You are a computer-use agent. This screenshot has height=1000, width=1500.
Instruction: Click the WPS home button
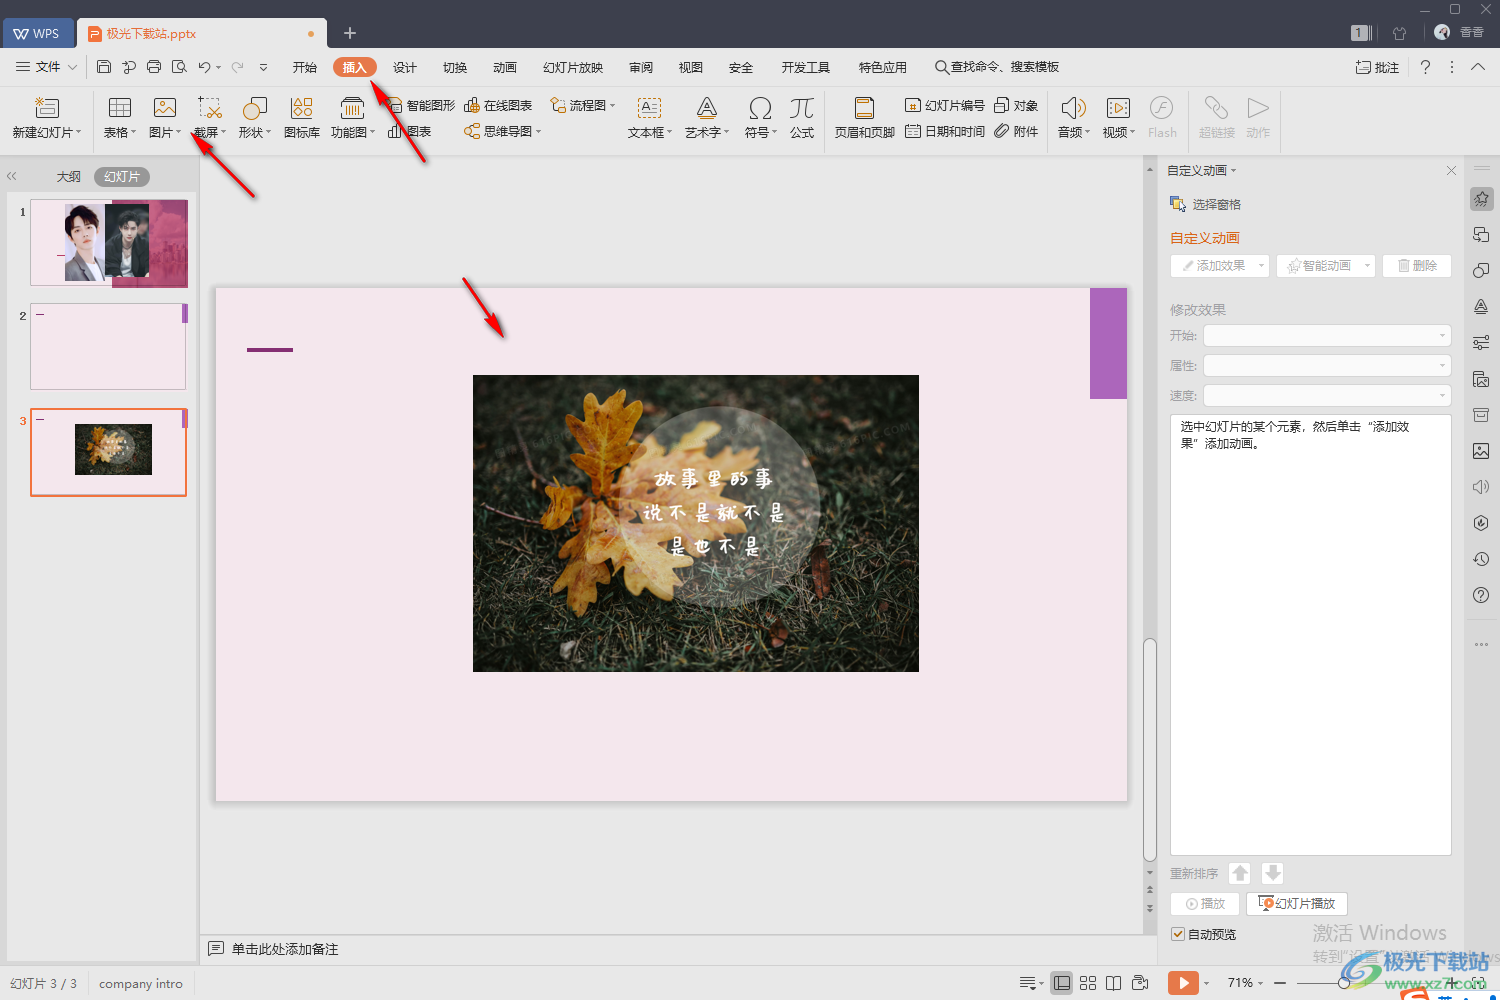[x=37, y=33]
